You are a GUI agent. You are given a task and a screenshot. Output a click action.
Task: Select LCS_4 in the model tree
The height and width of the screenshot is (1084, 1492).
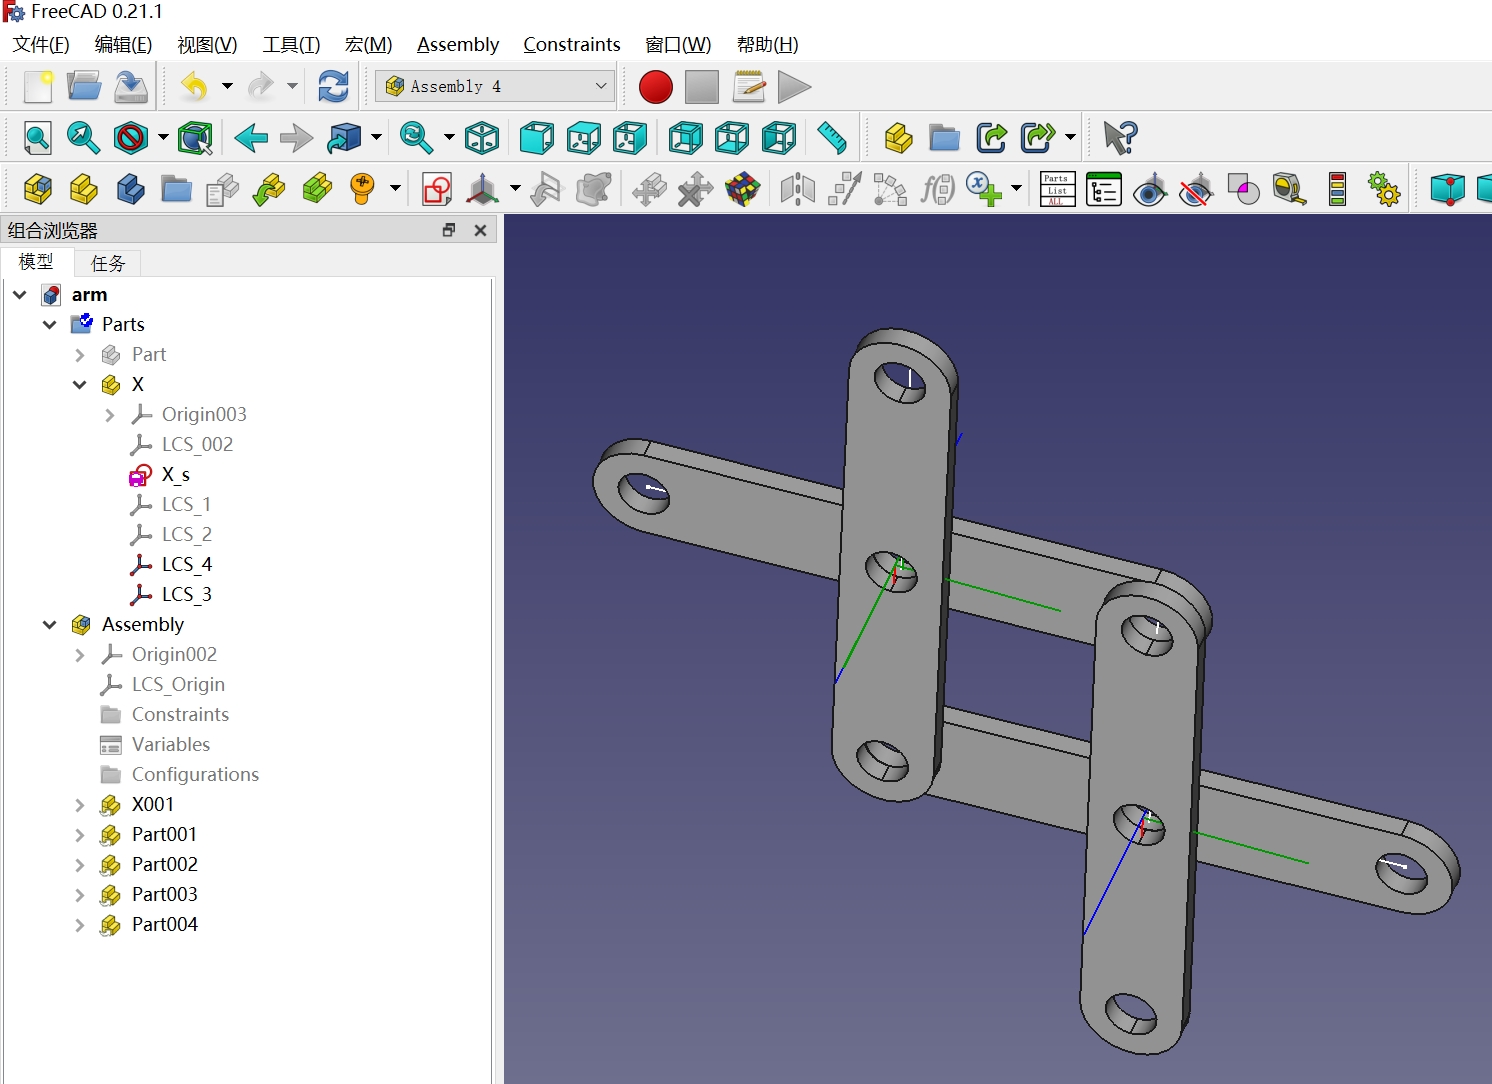coord(186,565)
